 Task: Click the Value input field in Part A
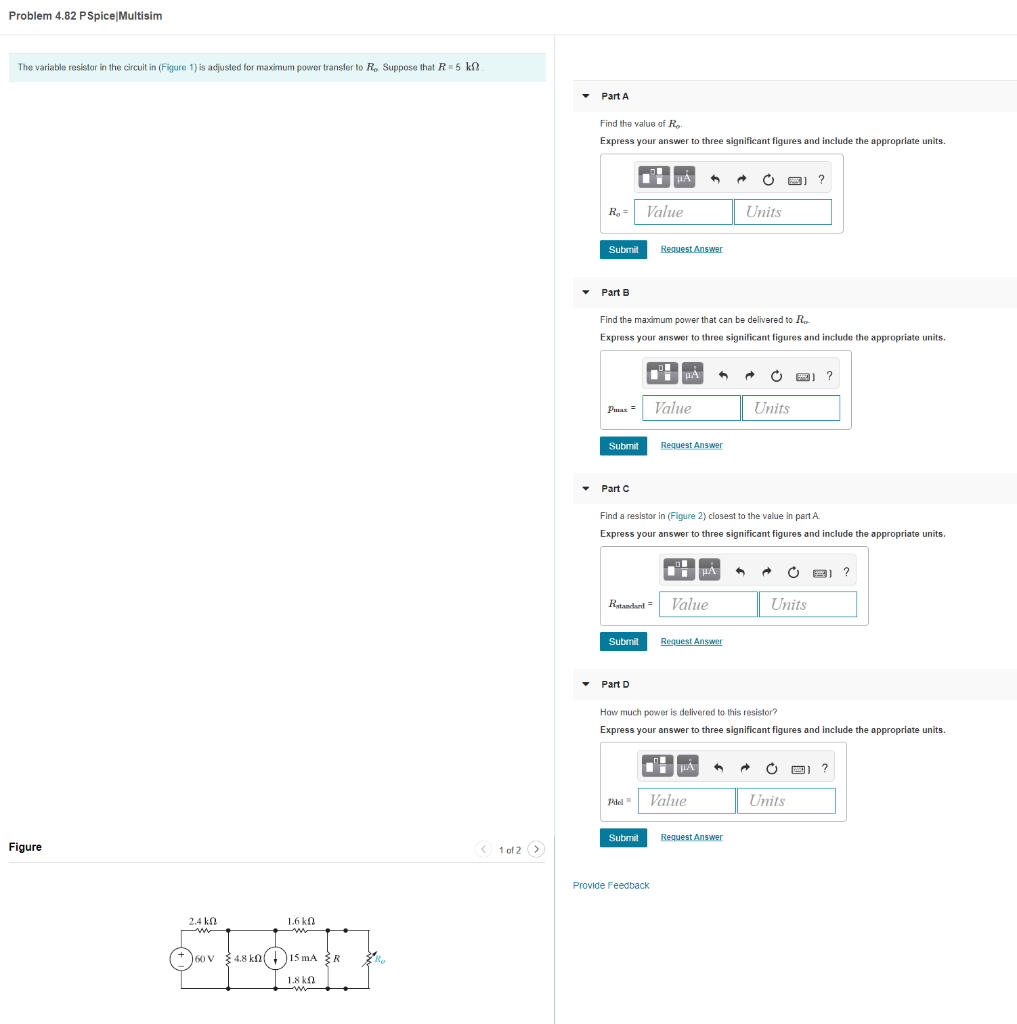tap(683, 211)
